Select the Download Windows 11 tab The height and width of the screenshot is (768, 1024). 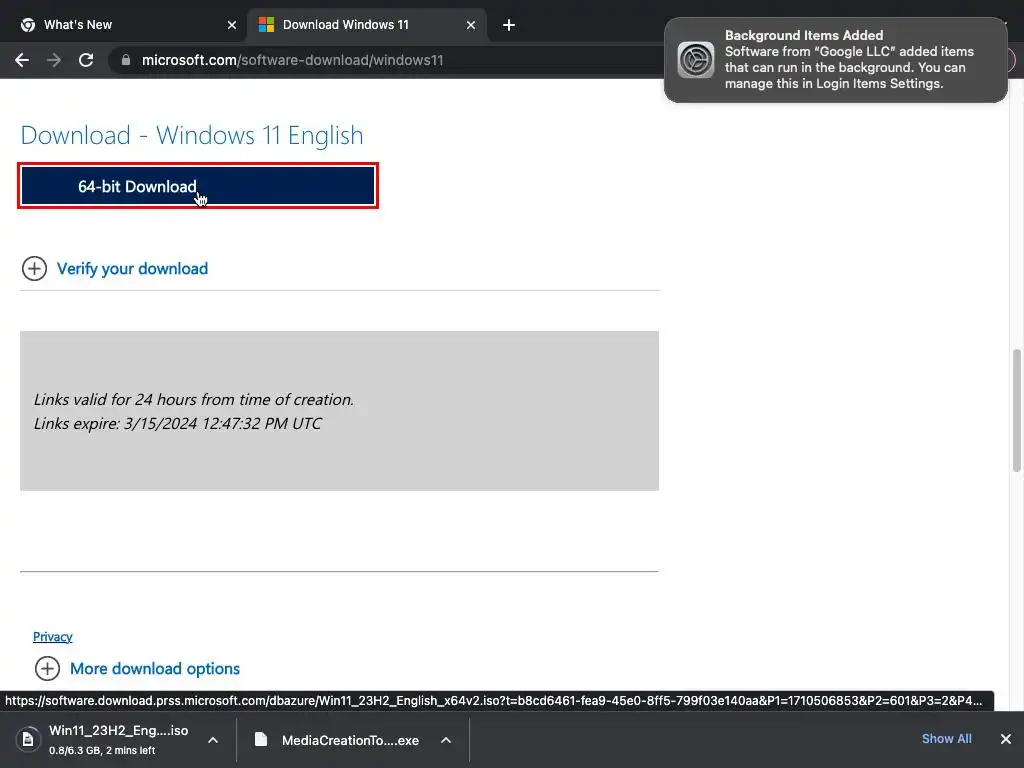(x=367, y=25)
